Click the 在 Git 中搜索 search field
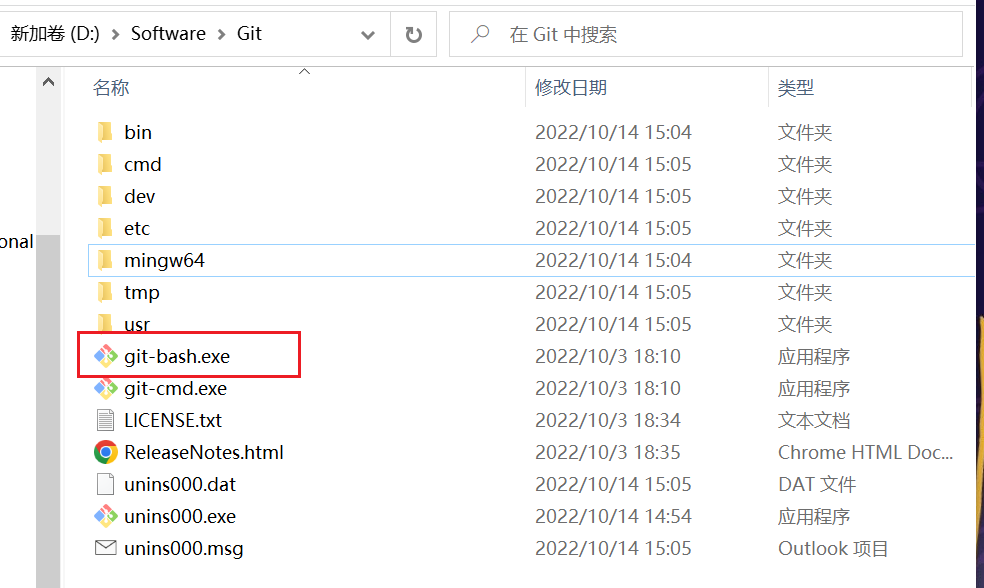The image size is (984, 588). 705,34
